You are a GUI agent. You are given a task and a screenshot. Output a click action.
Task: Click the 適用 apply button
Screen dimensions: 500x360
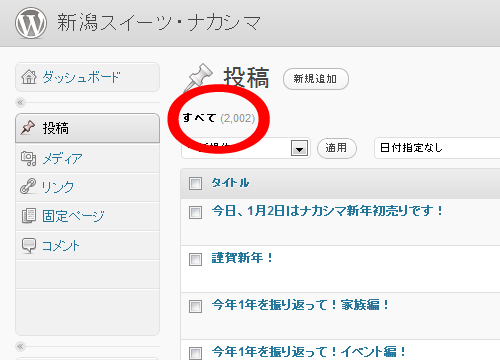point(336,148)
